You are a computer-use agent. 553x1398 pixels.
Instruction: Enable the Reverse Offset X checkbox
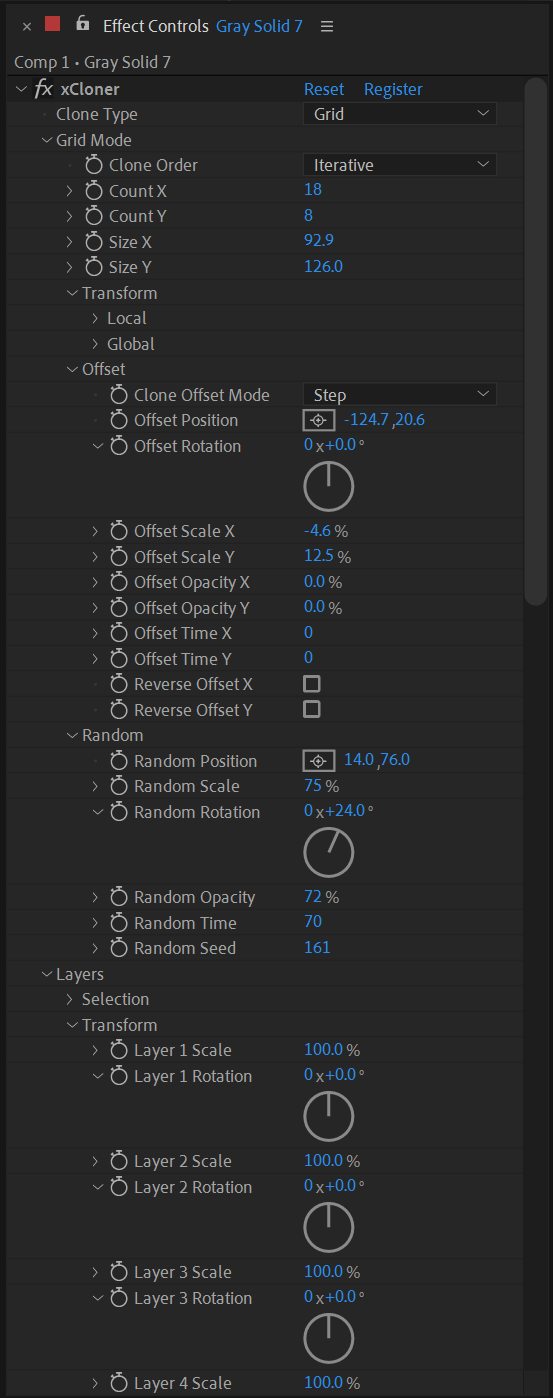tap(312, 684)
